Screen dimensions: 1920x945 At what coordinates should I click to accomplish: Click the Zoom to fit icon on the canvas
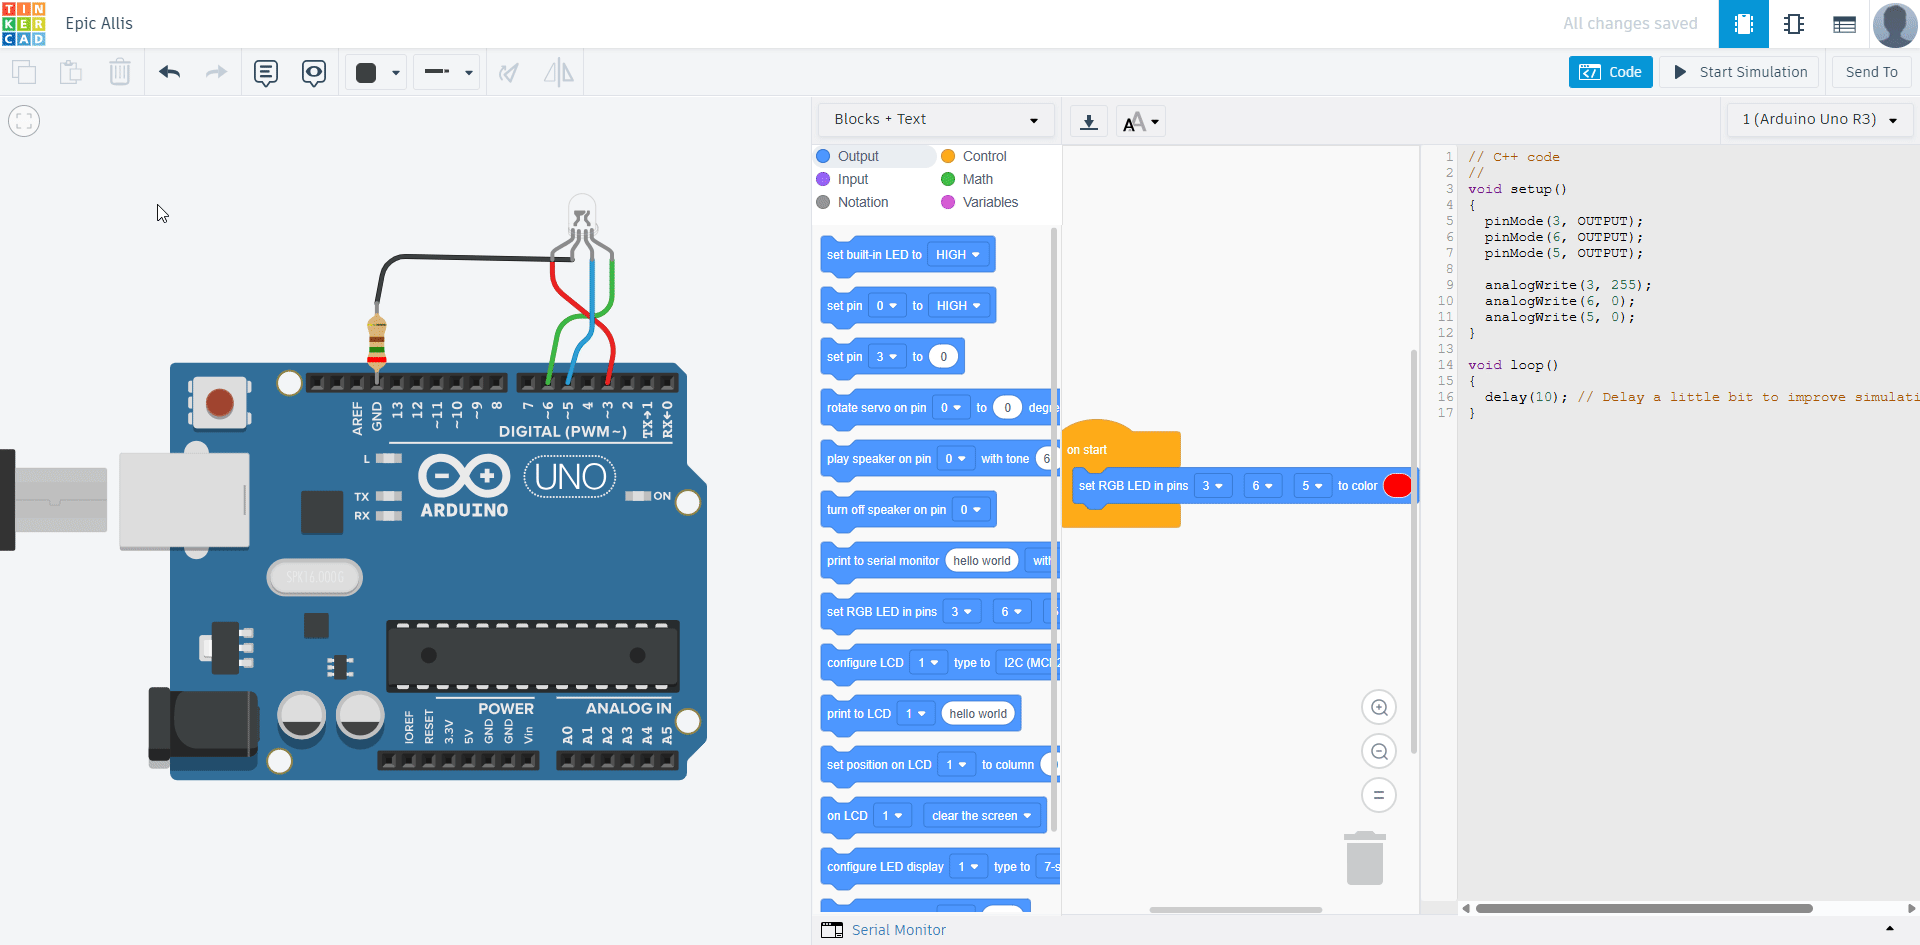coord(24,121)
